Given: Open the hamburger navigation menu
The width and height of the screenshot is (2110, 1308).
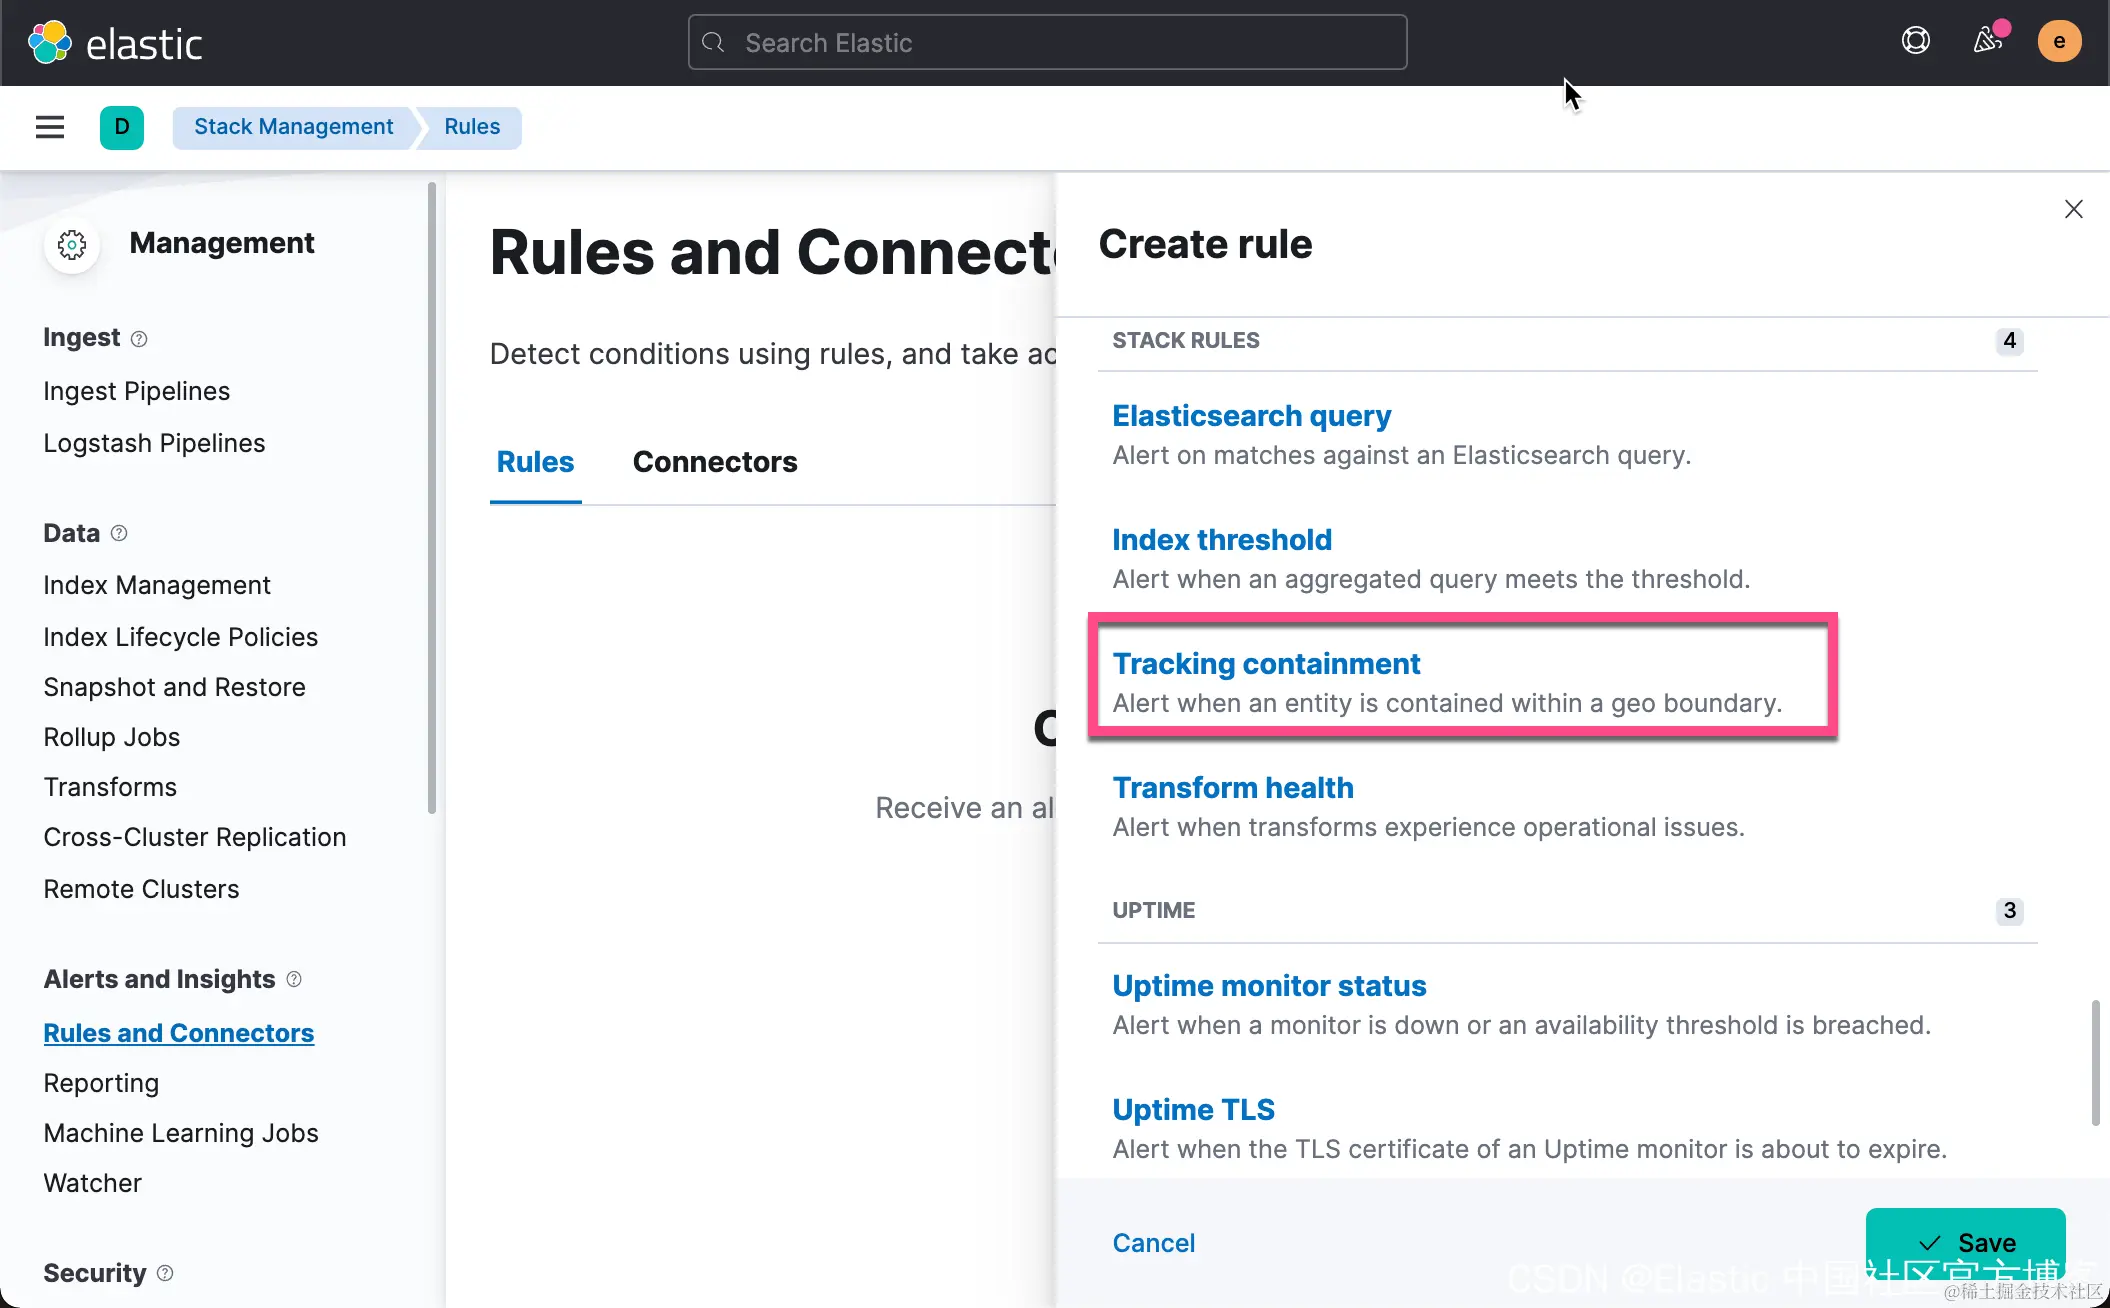Looking at the screenshot, I should 50,127.
